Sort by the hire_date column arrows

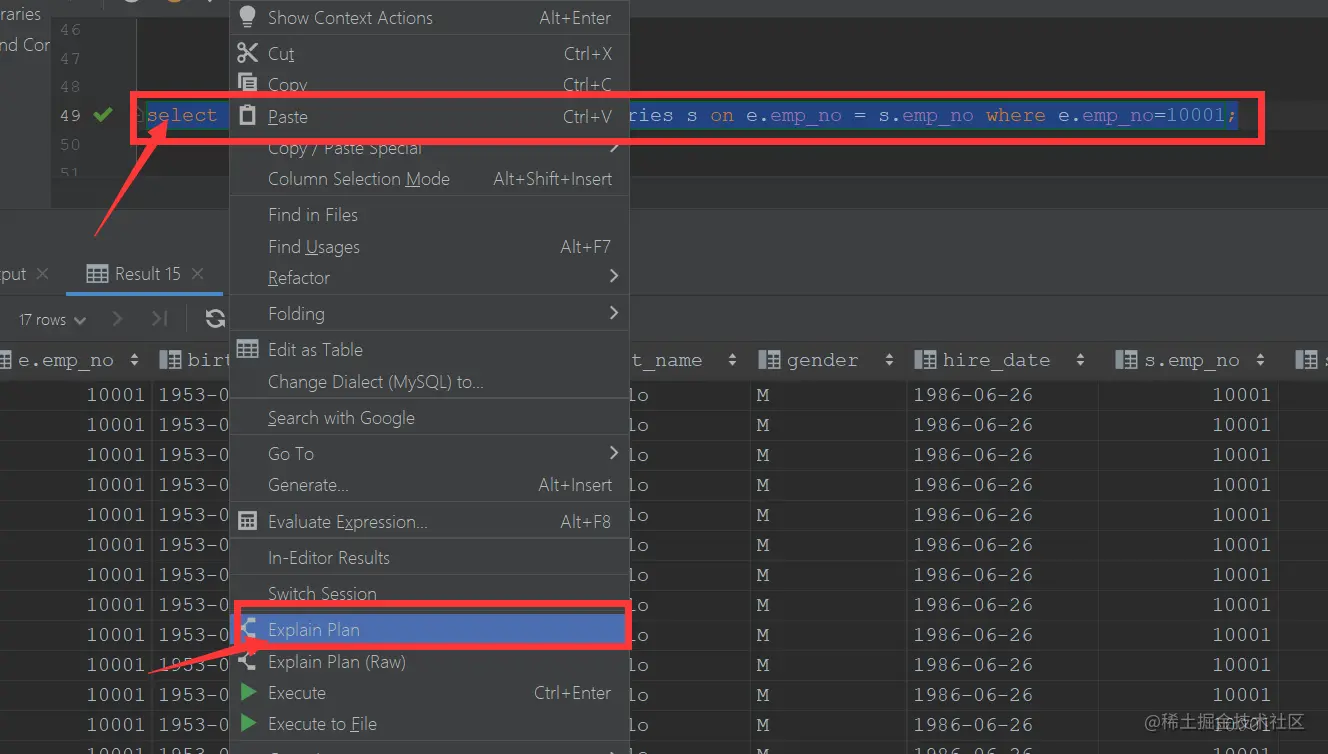1079,360
